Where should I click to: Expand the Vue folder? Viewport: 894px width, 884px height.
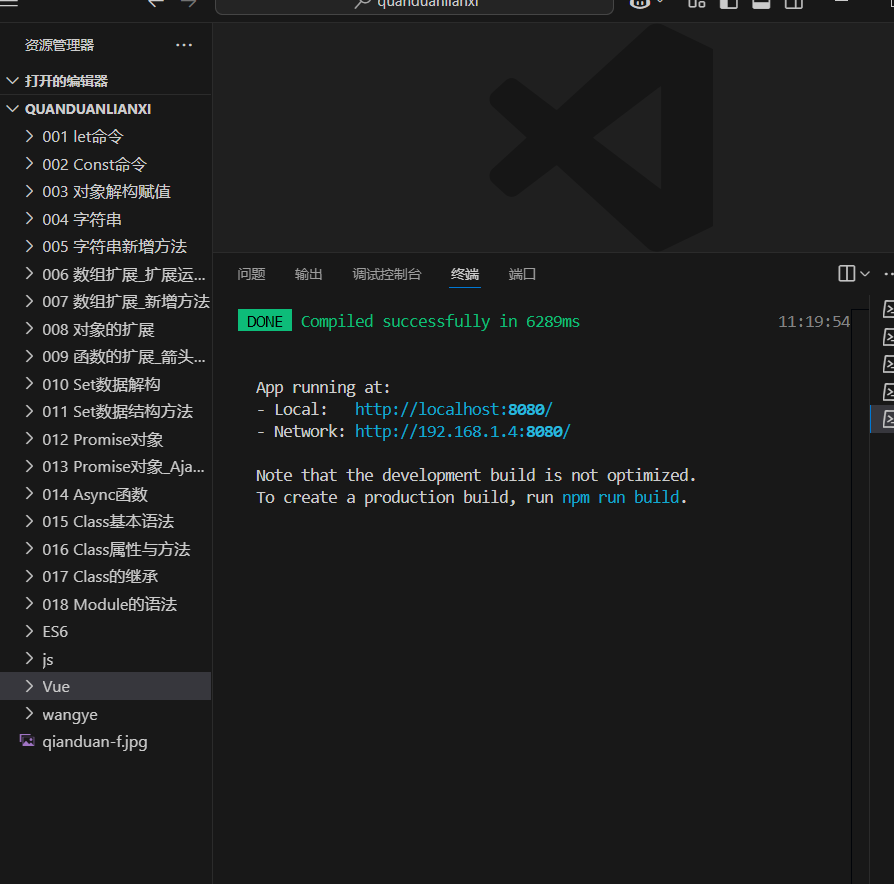tap(105, 686)
